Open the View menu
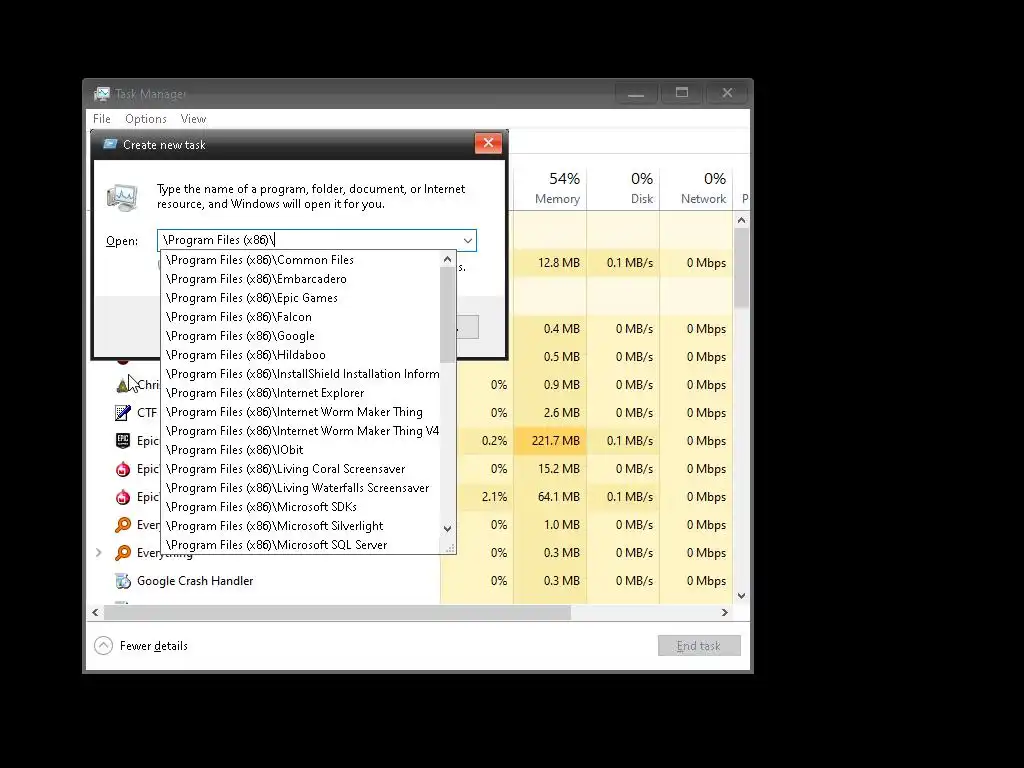The height and width of the screenshot is (768, 1024). [193, 119]
